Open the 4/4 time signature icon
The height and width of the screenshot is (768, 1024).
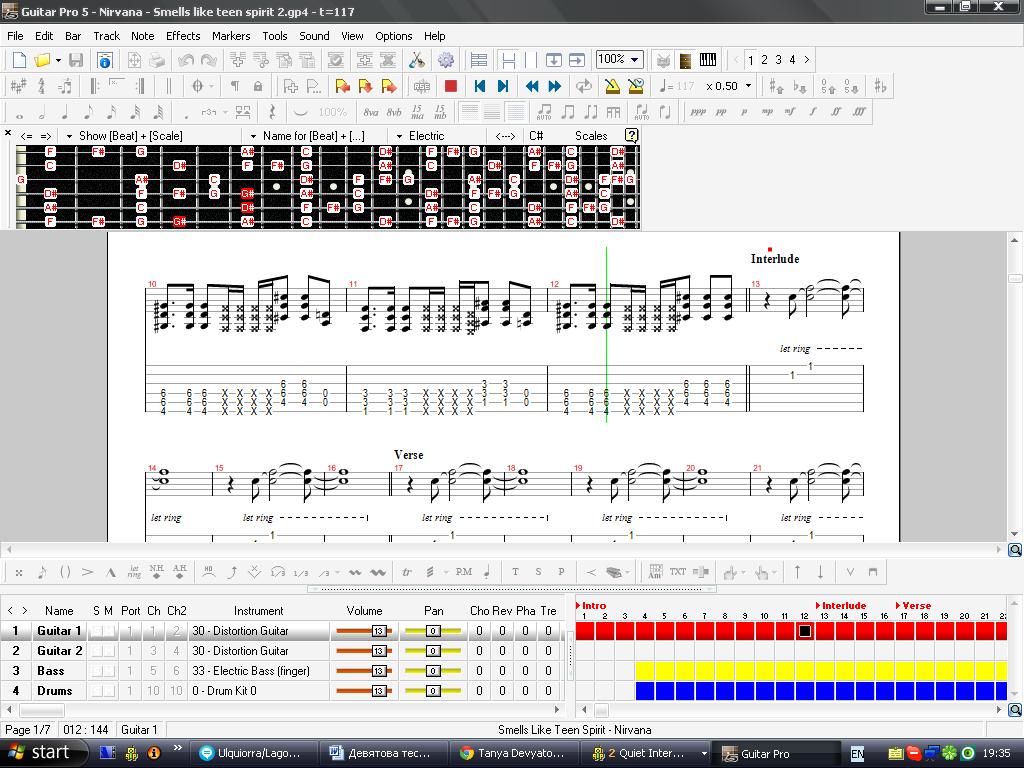point(41,86)
